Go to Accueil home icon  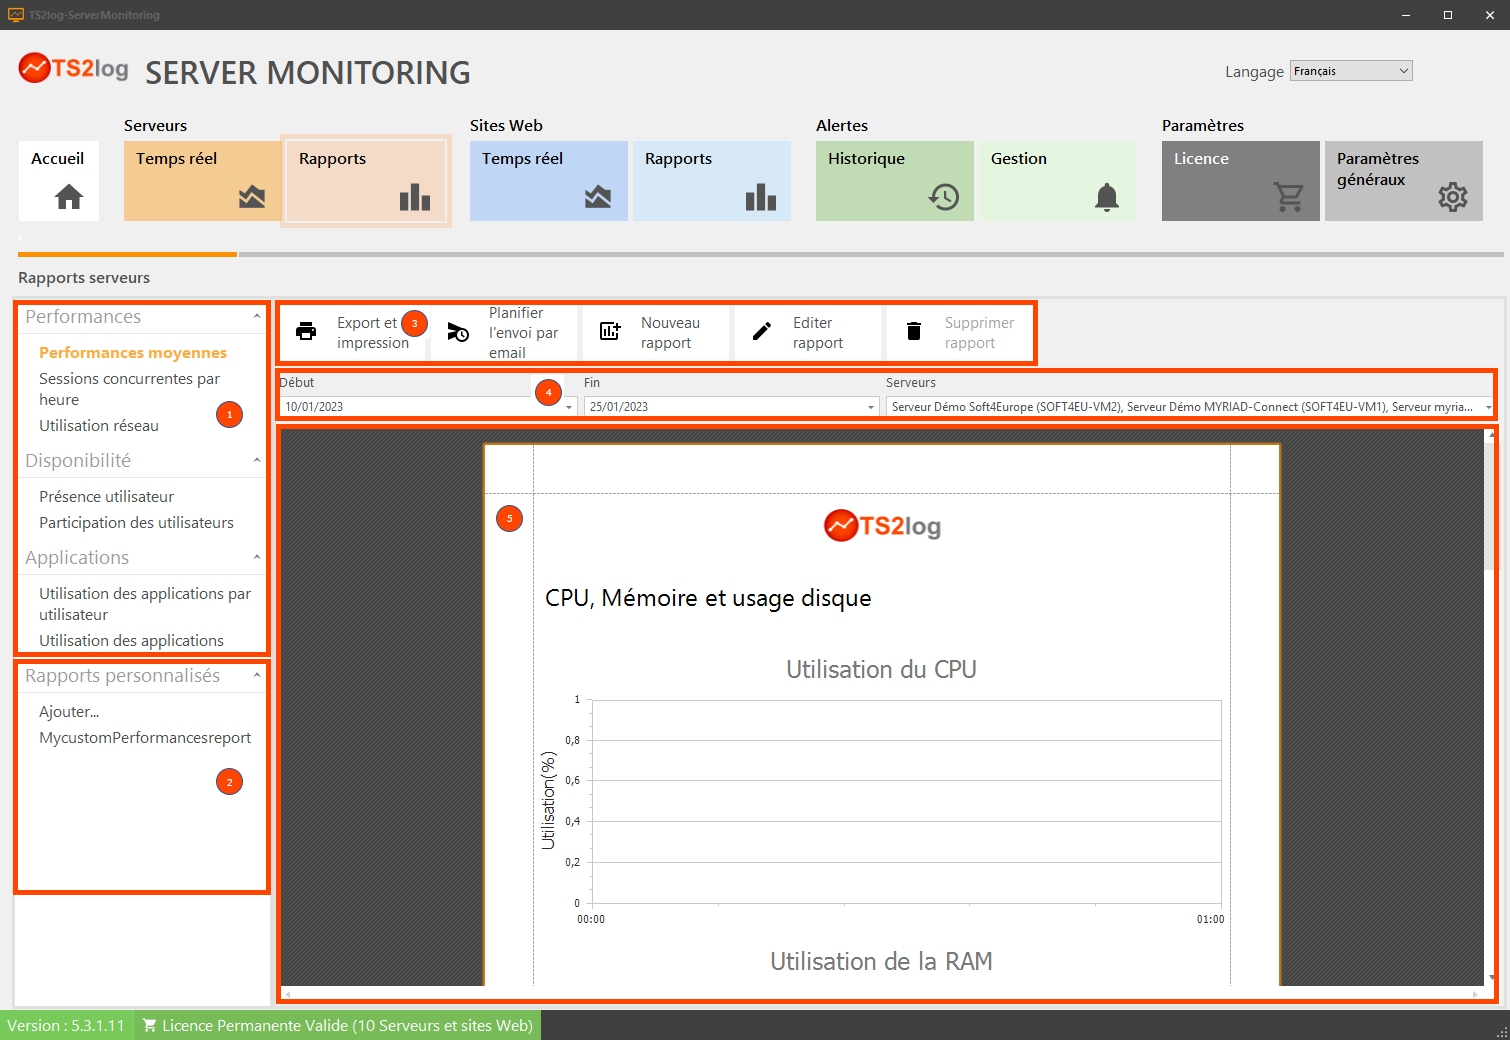click(68, 197)
